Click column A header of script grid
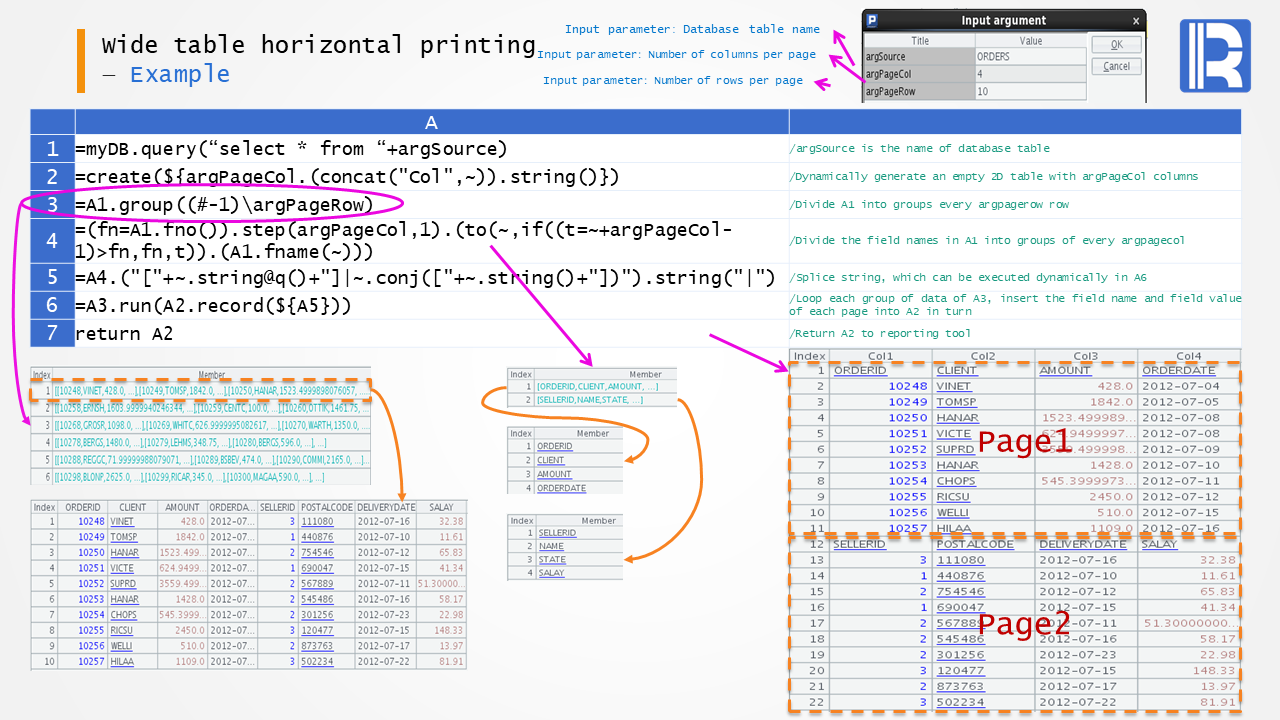The image size is (1280, 720). 431,122
